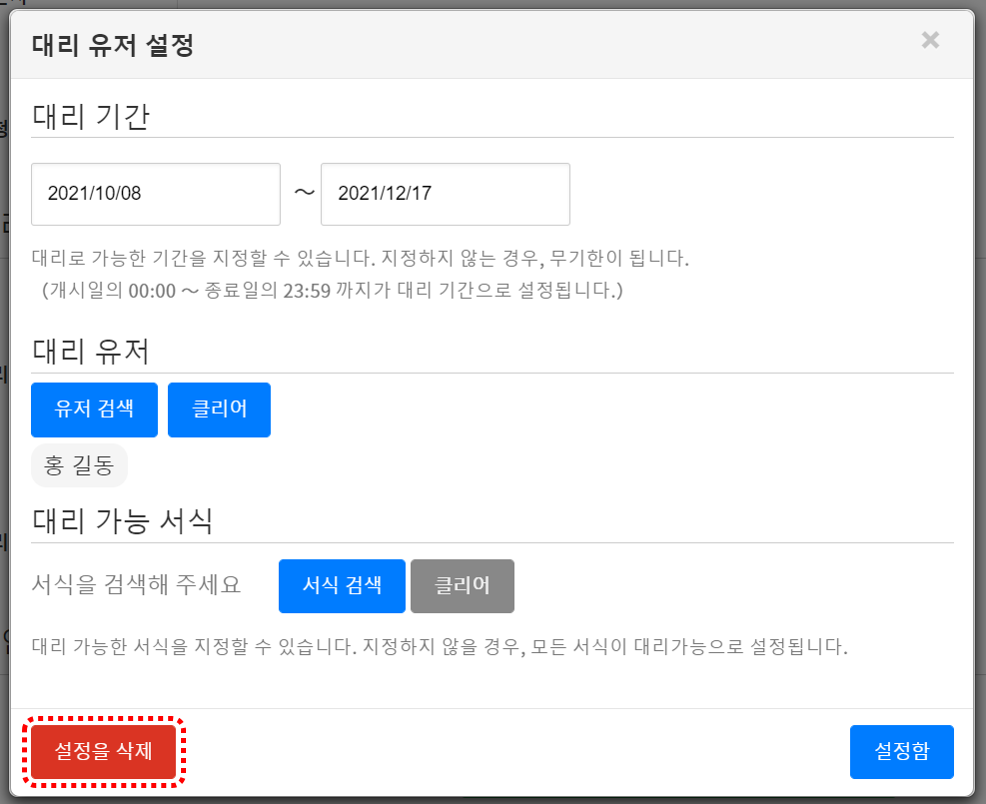986x804 pixels.
Task: Open form search with 서식 검색
Action: [342, 586]
